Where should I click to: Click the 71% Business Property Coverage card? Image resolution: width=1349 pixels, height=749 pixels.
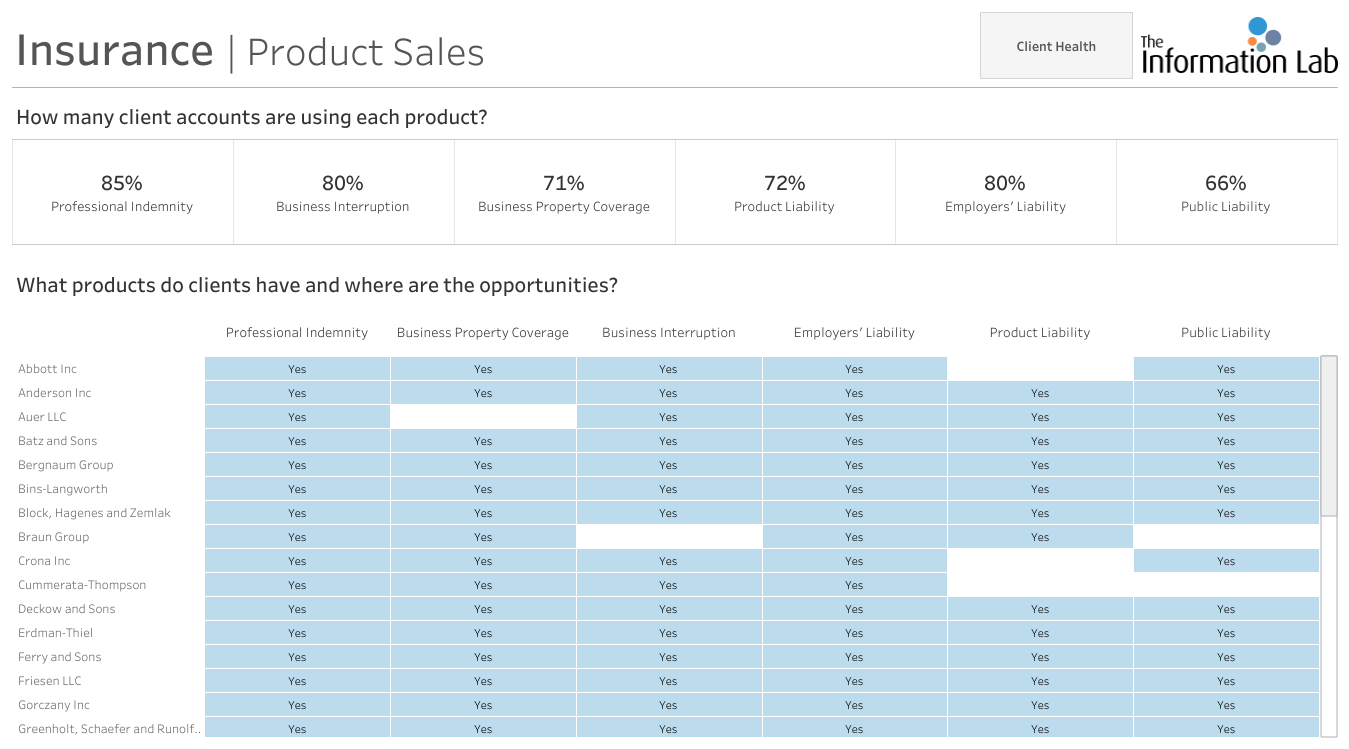pyautogui.click(x=564, y=193)
